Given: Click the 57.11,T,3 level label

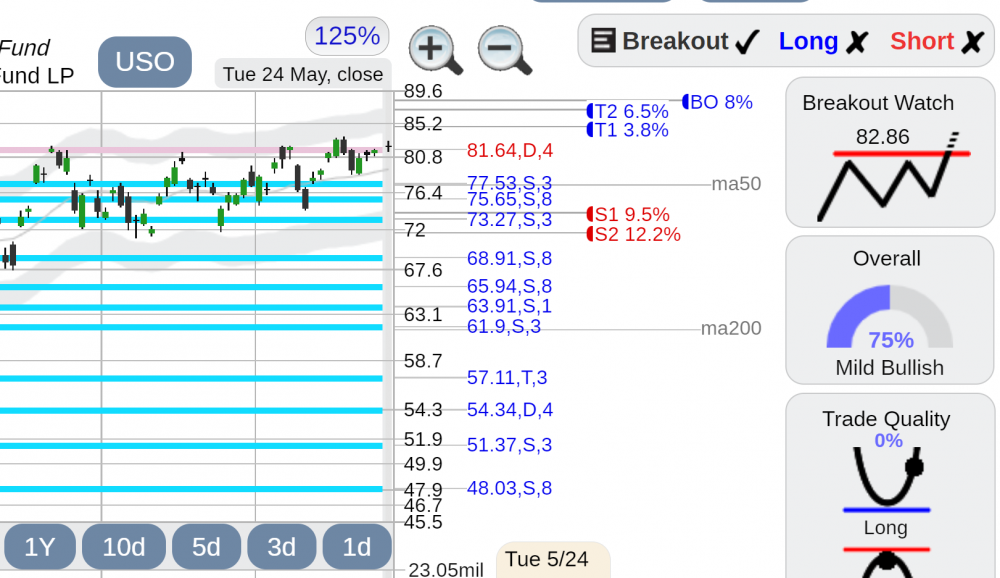Looking at the screenshot, I should [506, 378].
